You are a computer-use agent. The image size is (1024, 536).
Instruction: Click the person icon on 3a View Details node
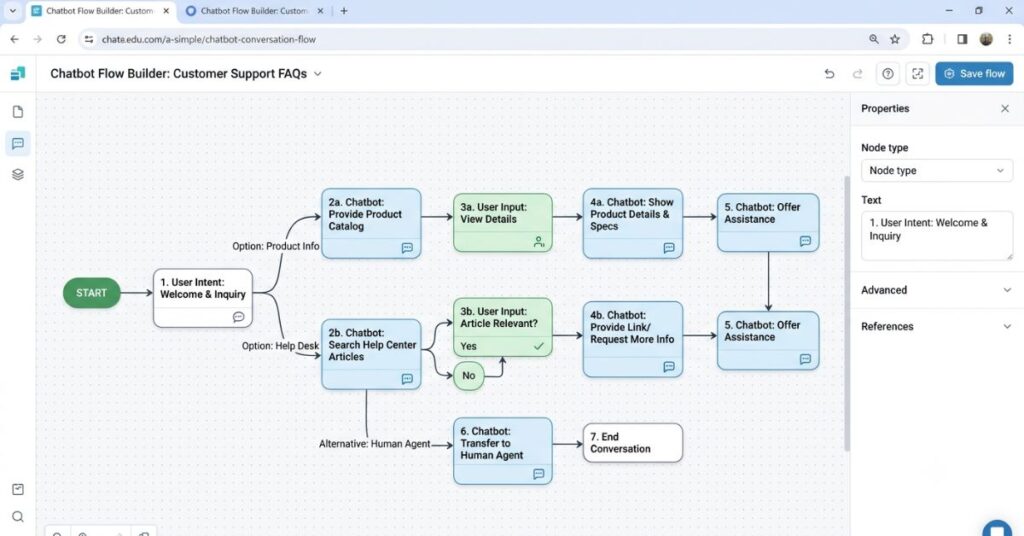pyautogui.click(x=539, y=242)
